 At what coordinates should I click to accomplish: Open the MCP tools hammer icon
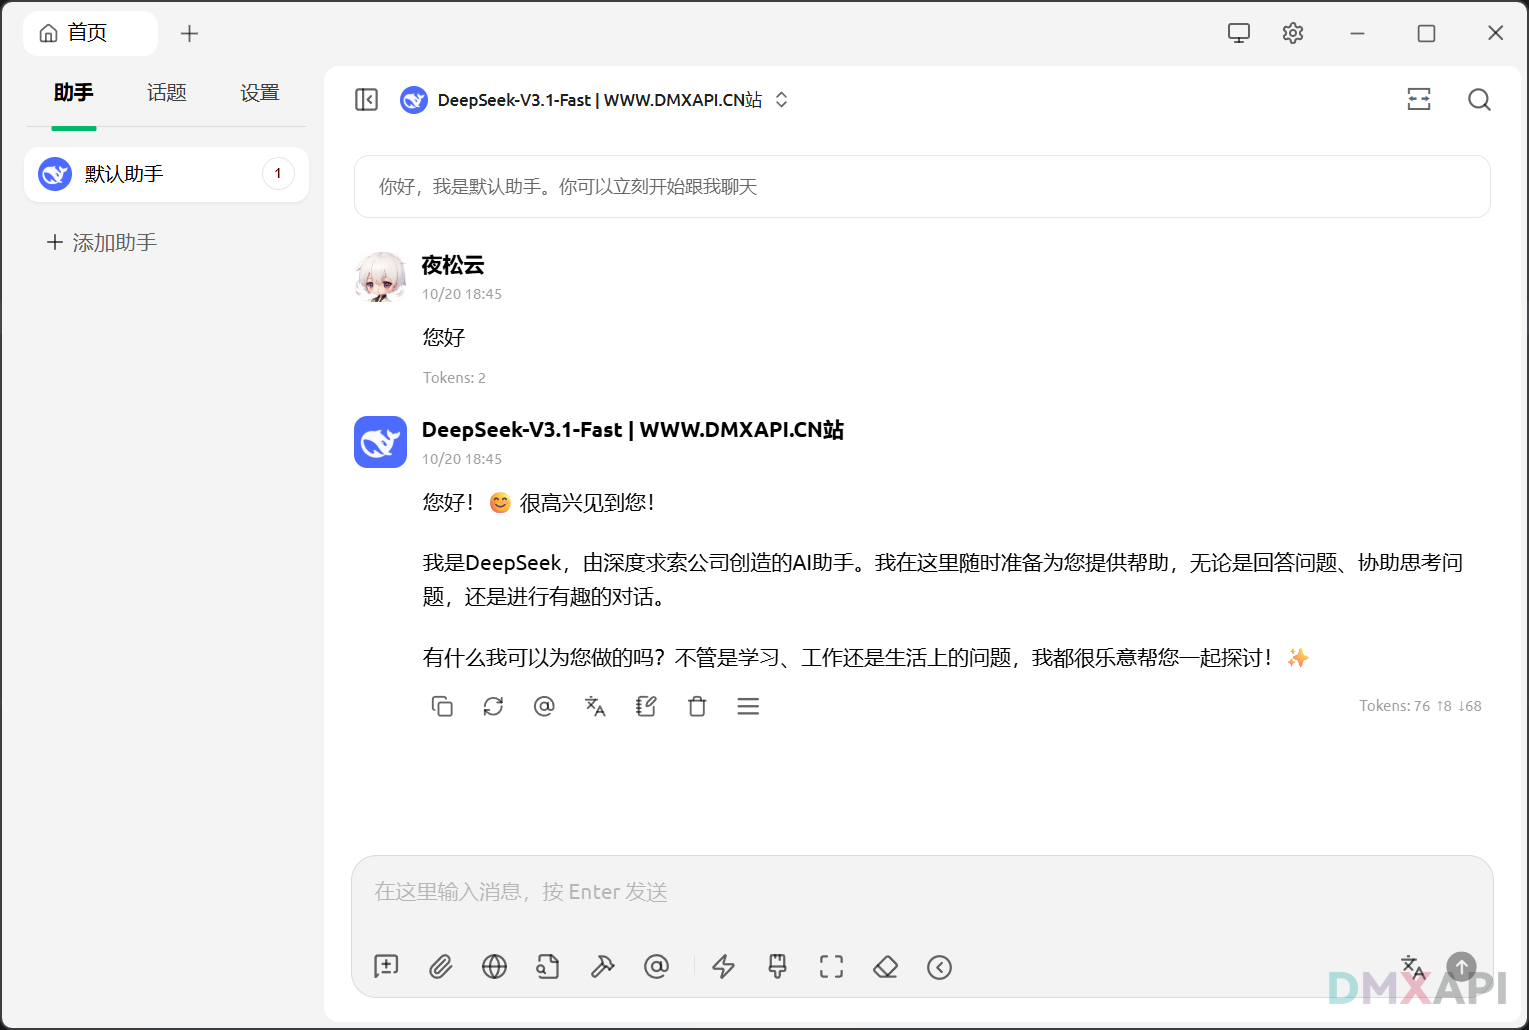602,967
